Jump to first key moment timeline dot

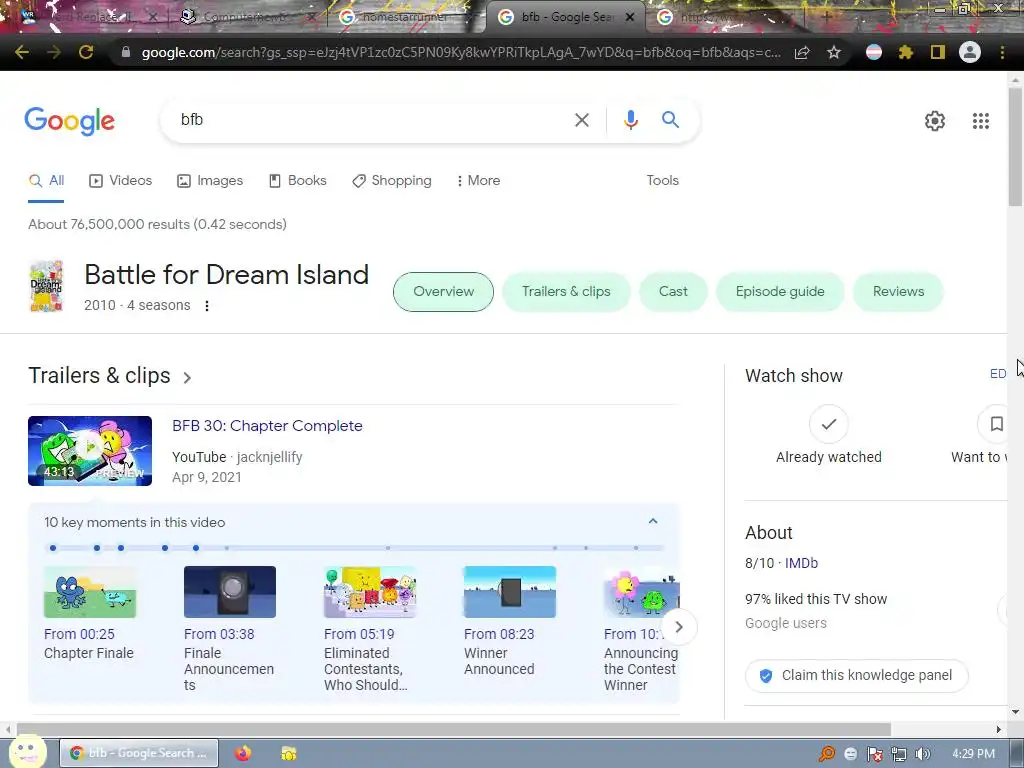(53, 548)
